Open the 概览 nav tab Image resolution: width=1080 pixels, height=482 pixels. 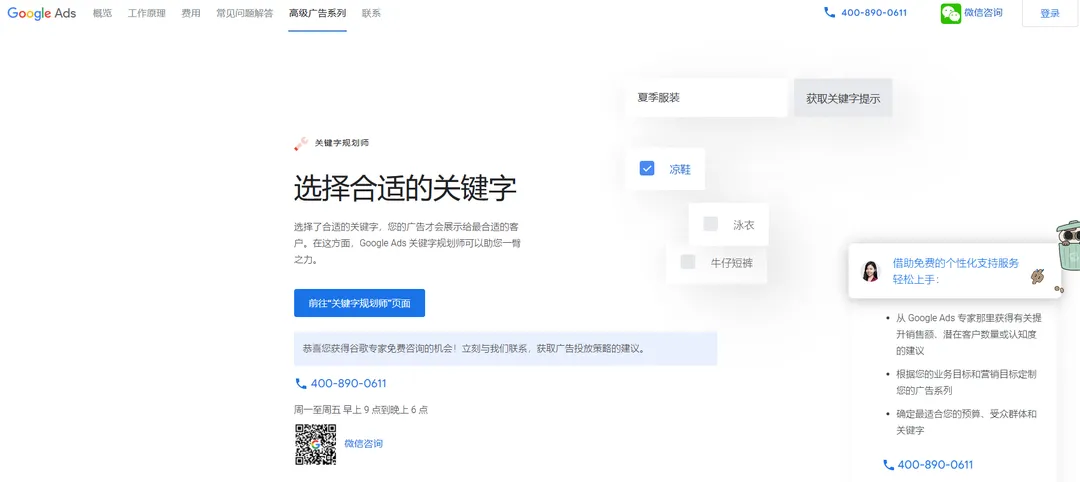[x=102, y=13]
